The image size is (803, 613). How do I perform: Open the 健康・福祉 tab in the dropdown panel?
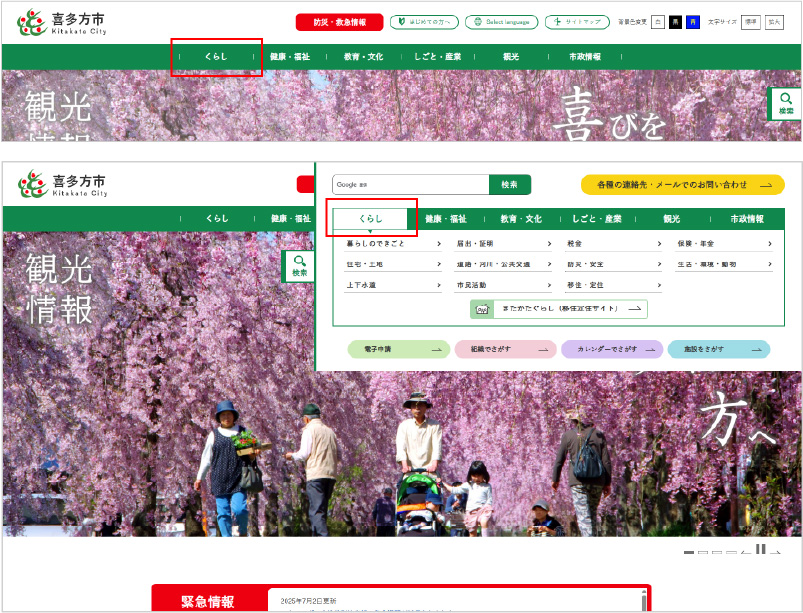[x=445, y=218]
